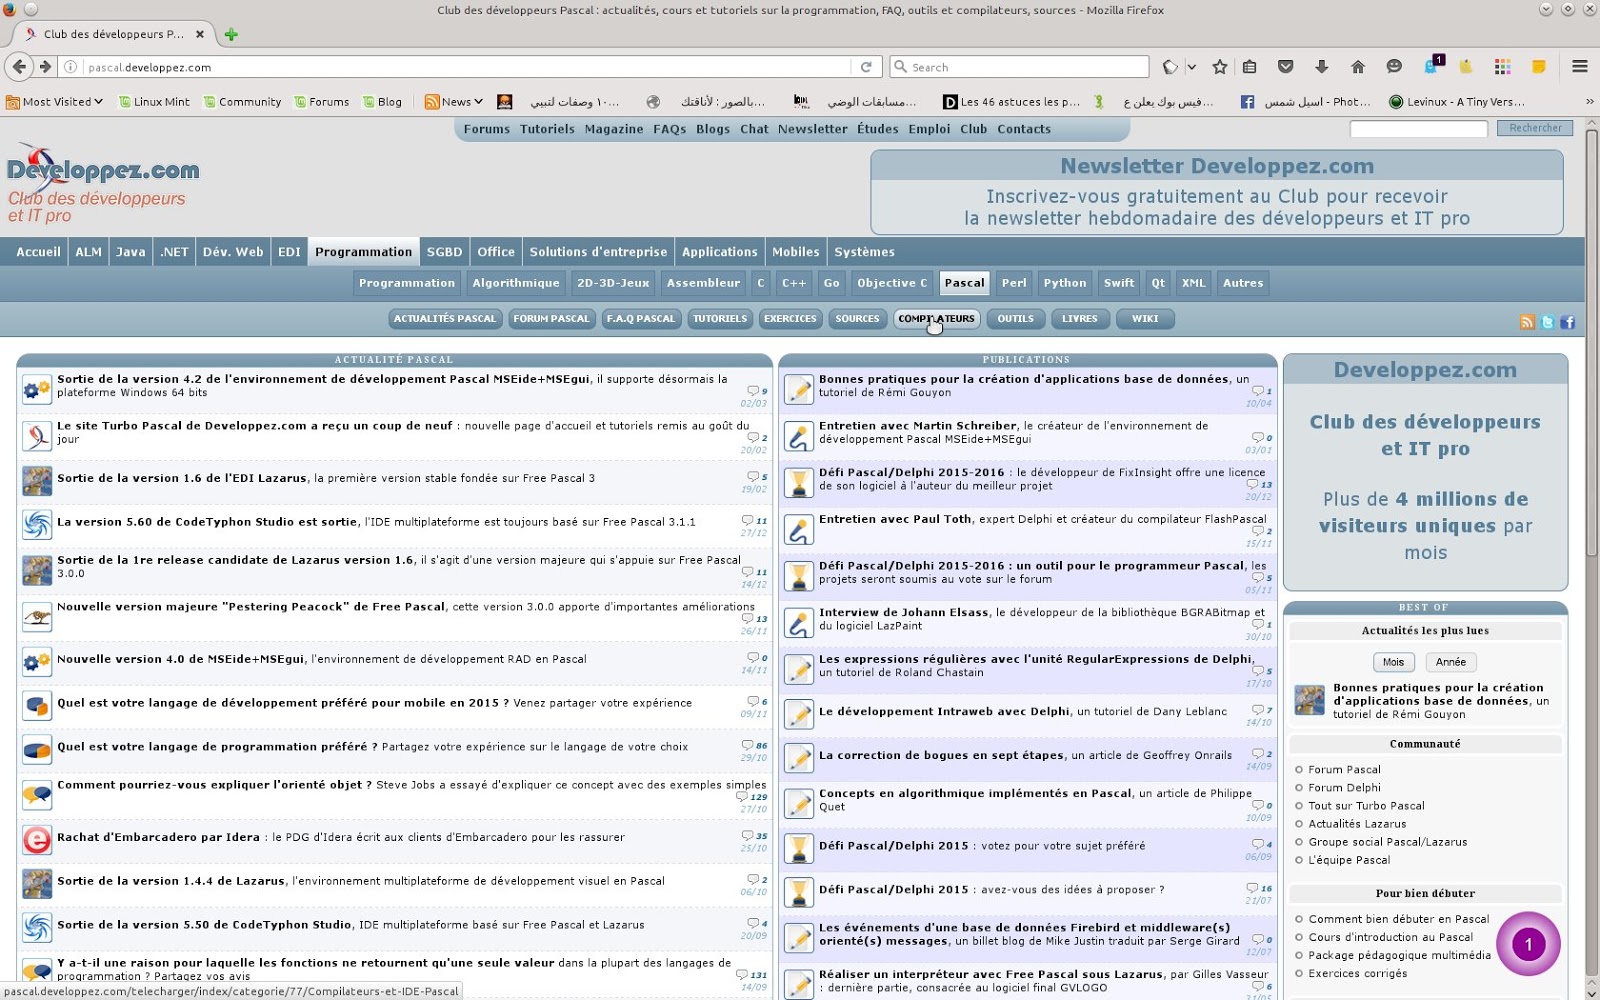Select the Pascal language sub-tab
Image resolution: width=1600 pixels, height=1000 pixels.
coord(965,283)
